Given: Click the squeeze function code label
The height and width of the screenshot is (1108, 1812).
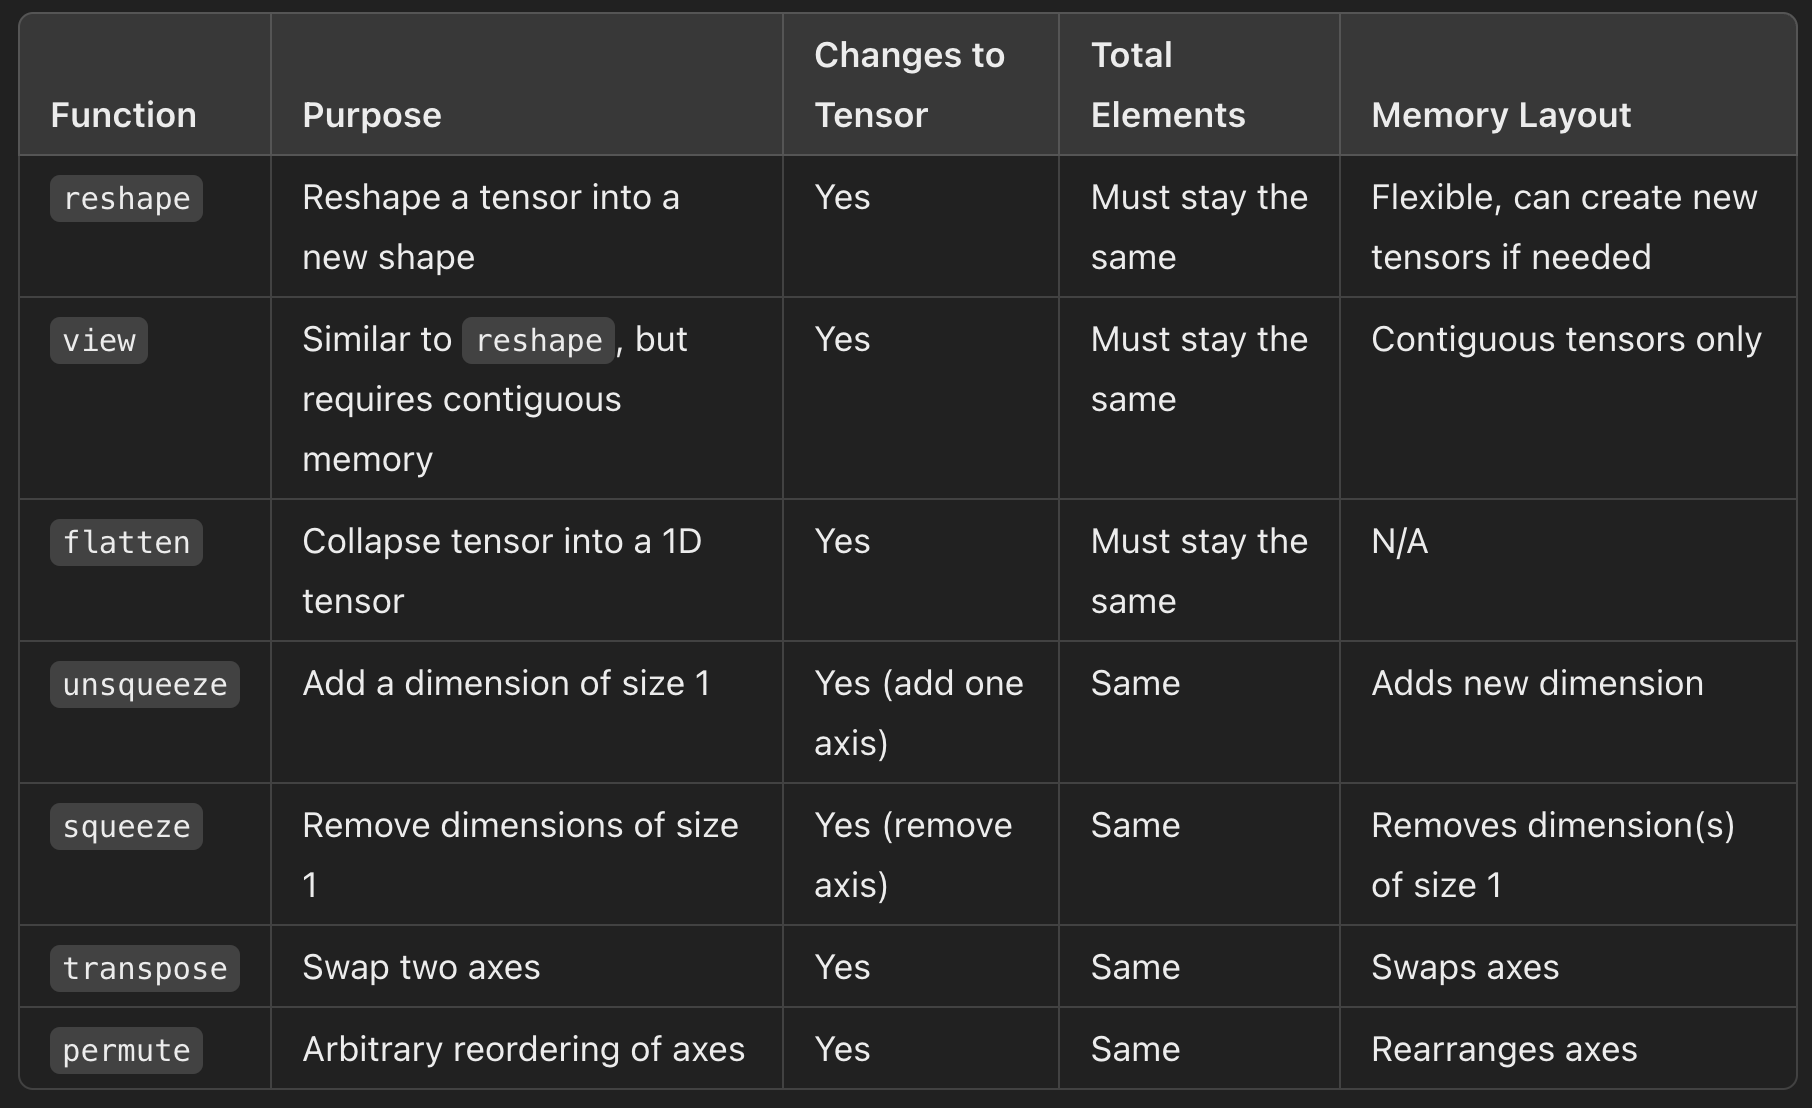Looking at the screenshot, I should click(126, 826).
